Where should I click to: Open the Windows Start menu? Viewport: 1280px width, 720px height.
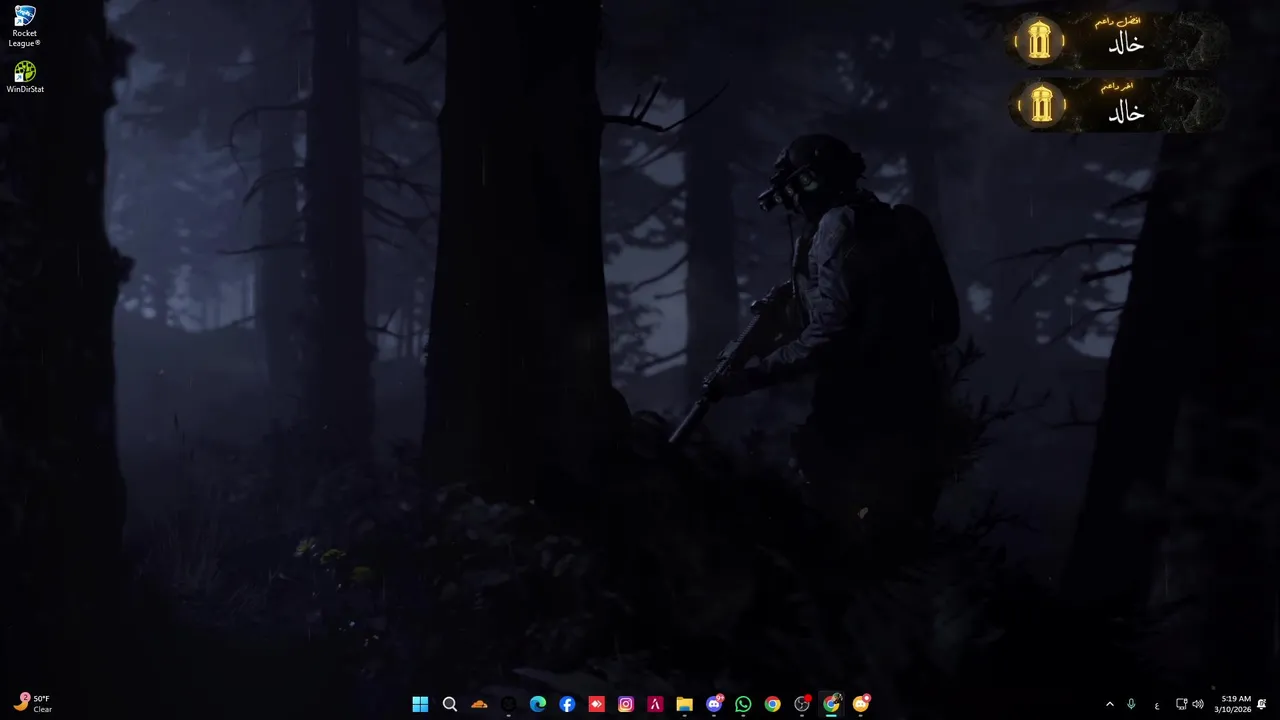[420, 704]
